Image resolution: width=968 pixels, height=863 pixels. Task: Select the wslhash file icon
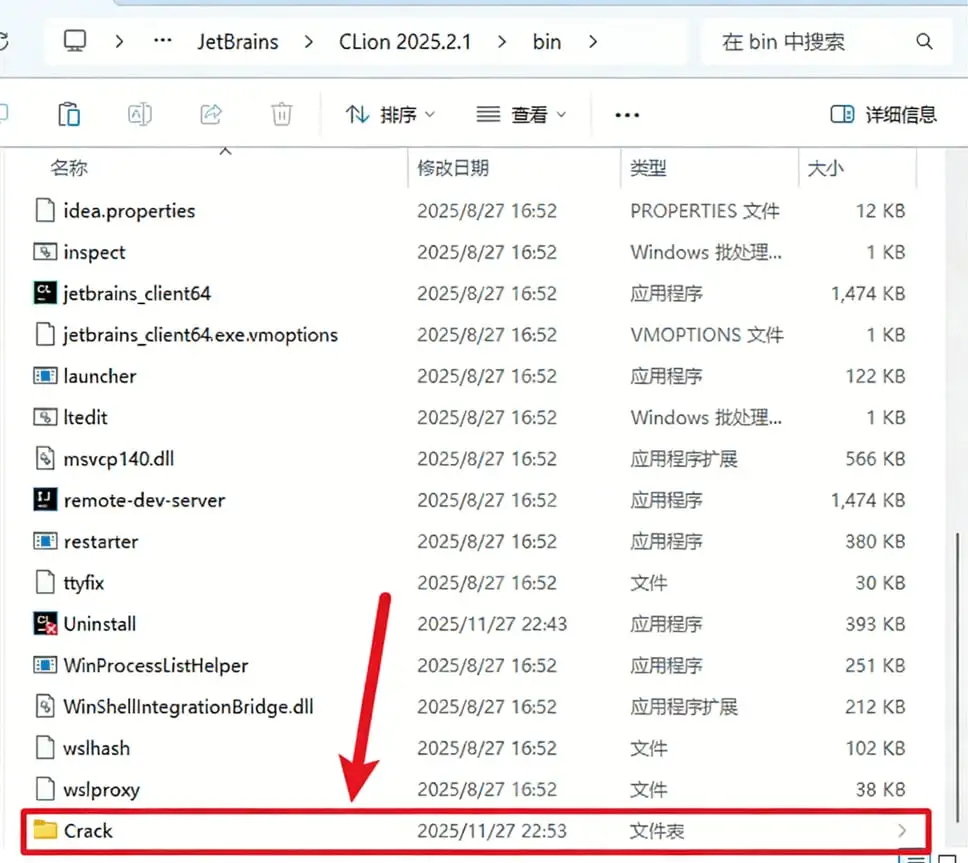45,748
